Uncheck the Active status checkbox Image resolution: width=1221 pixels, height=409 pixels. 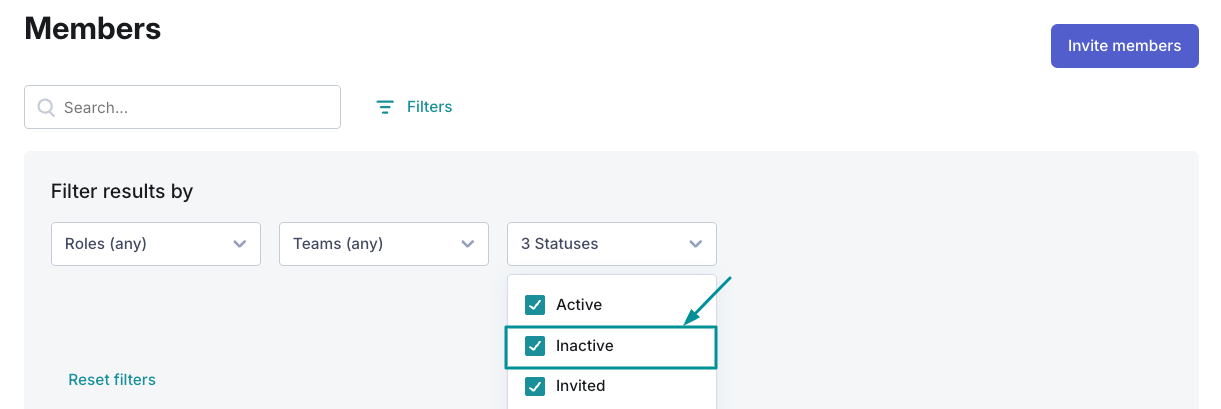tap(535, 305)
